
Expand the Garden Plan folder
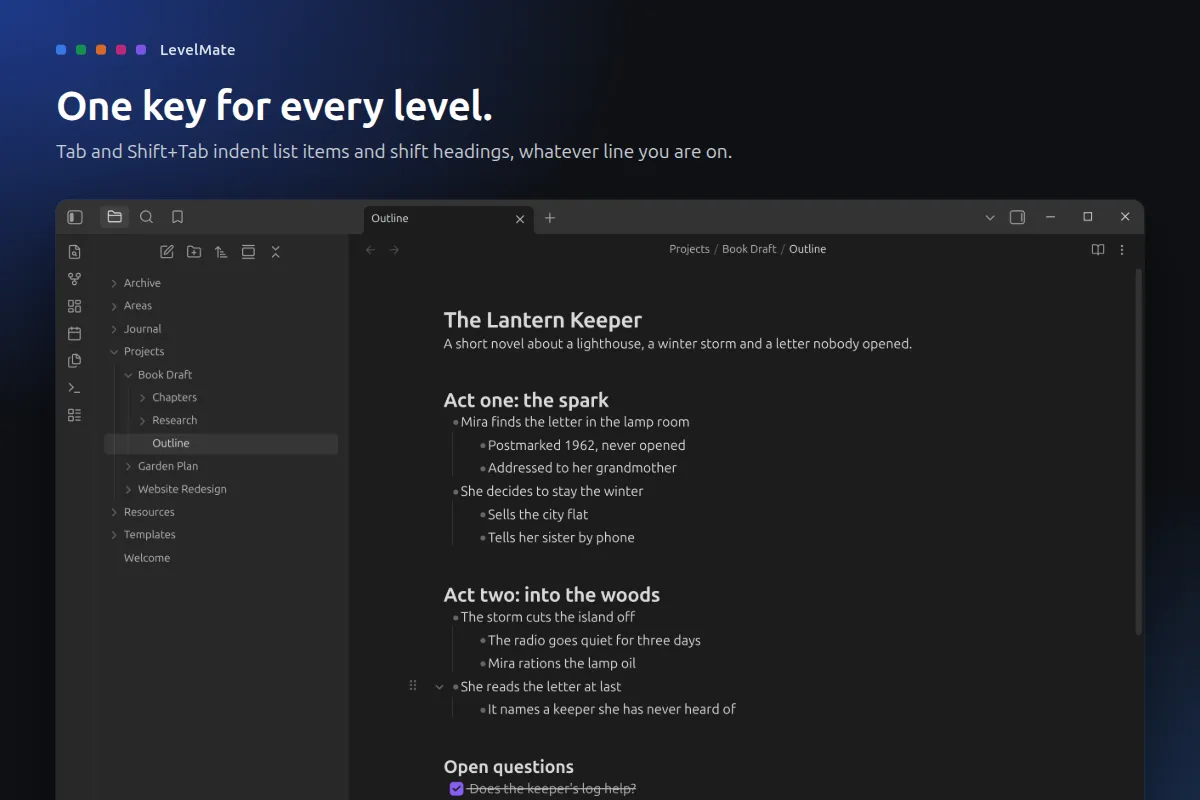point(128,466)
